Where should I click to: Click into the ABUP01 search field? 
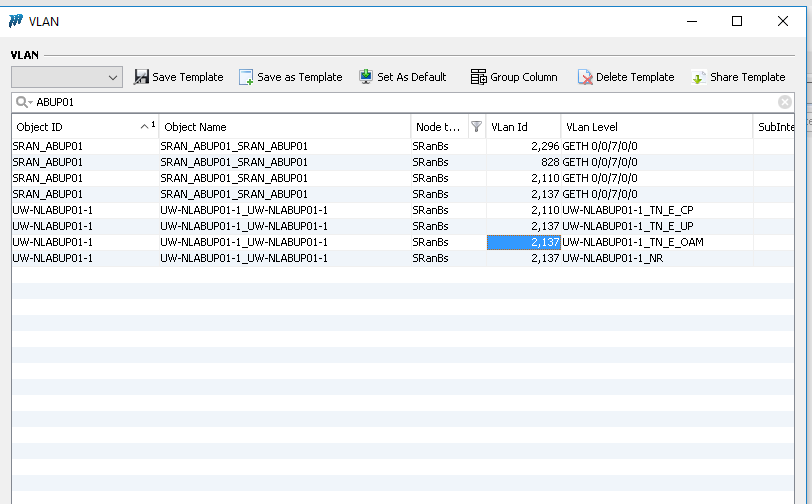tap(400, 102)
